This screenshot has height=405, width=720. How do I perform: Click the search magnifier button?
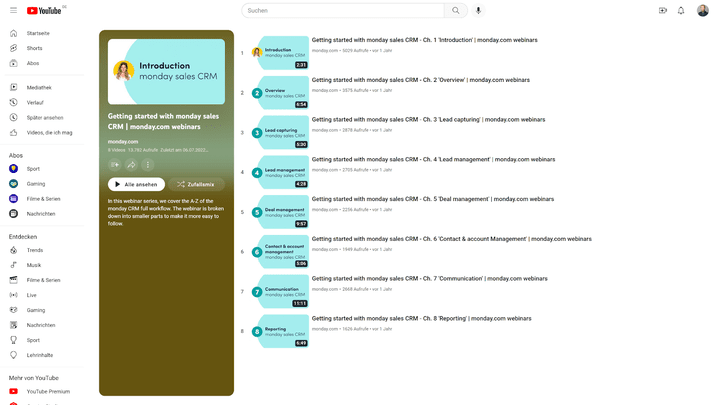coord(455,10)
